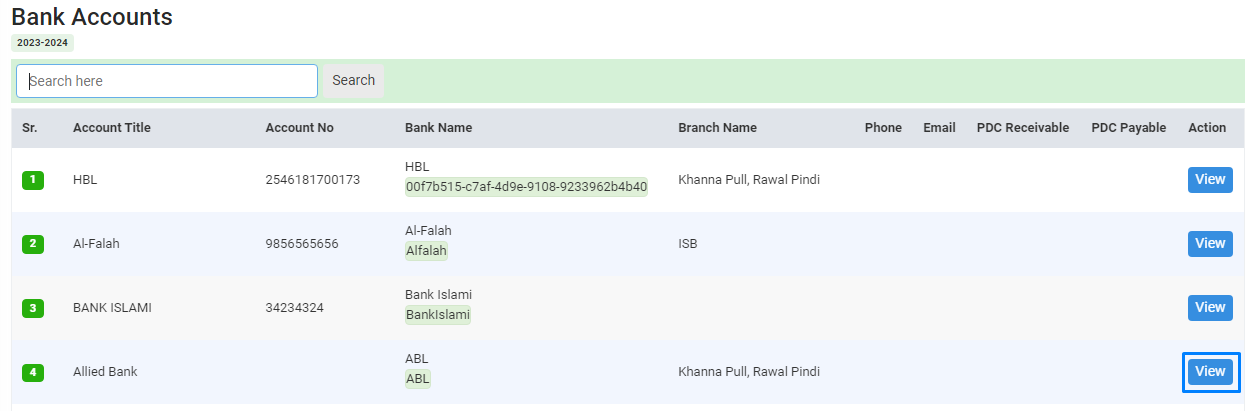Click the 2023-2024 year badge

coord(43,43)
